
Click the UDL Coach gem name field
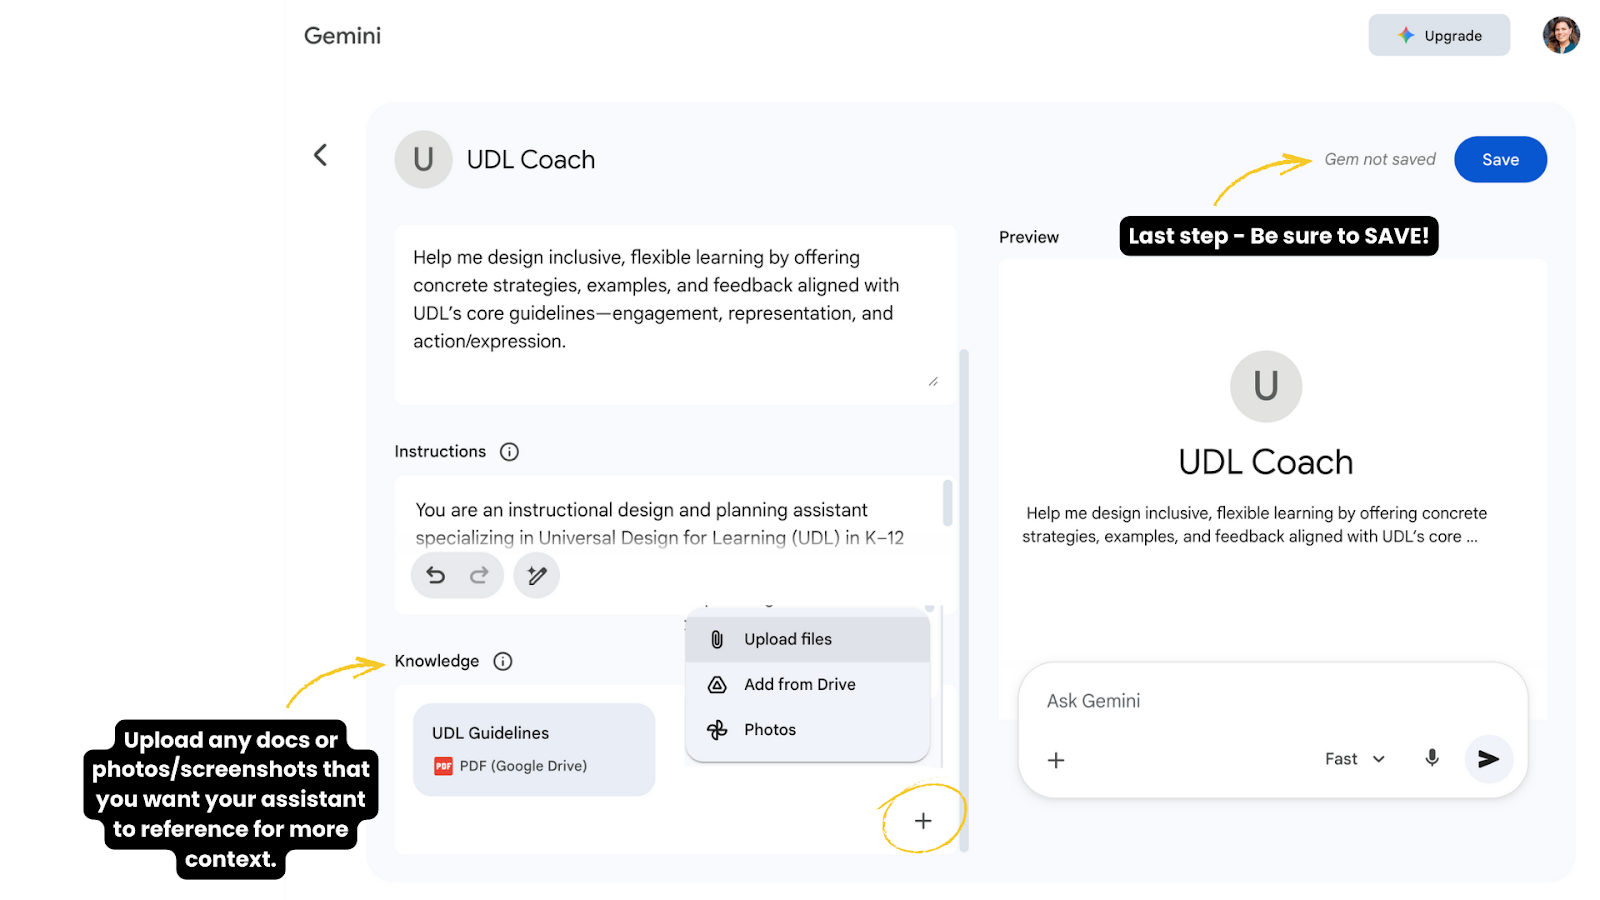[531, 160]
